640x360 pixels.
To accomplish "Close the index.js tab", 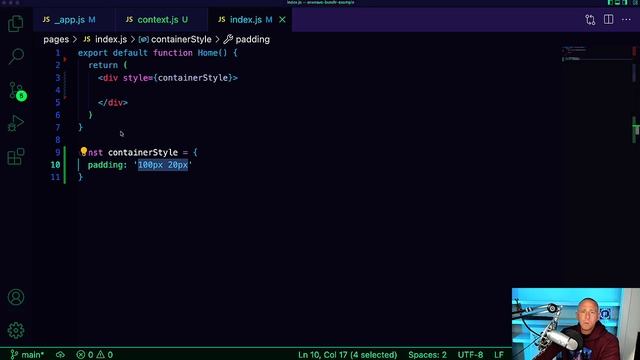I will click(282, 20).
